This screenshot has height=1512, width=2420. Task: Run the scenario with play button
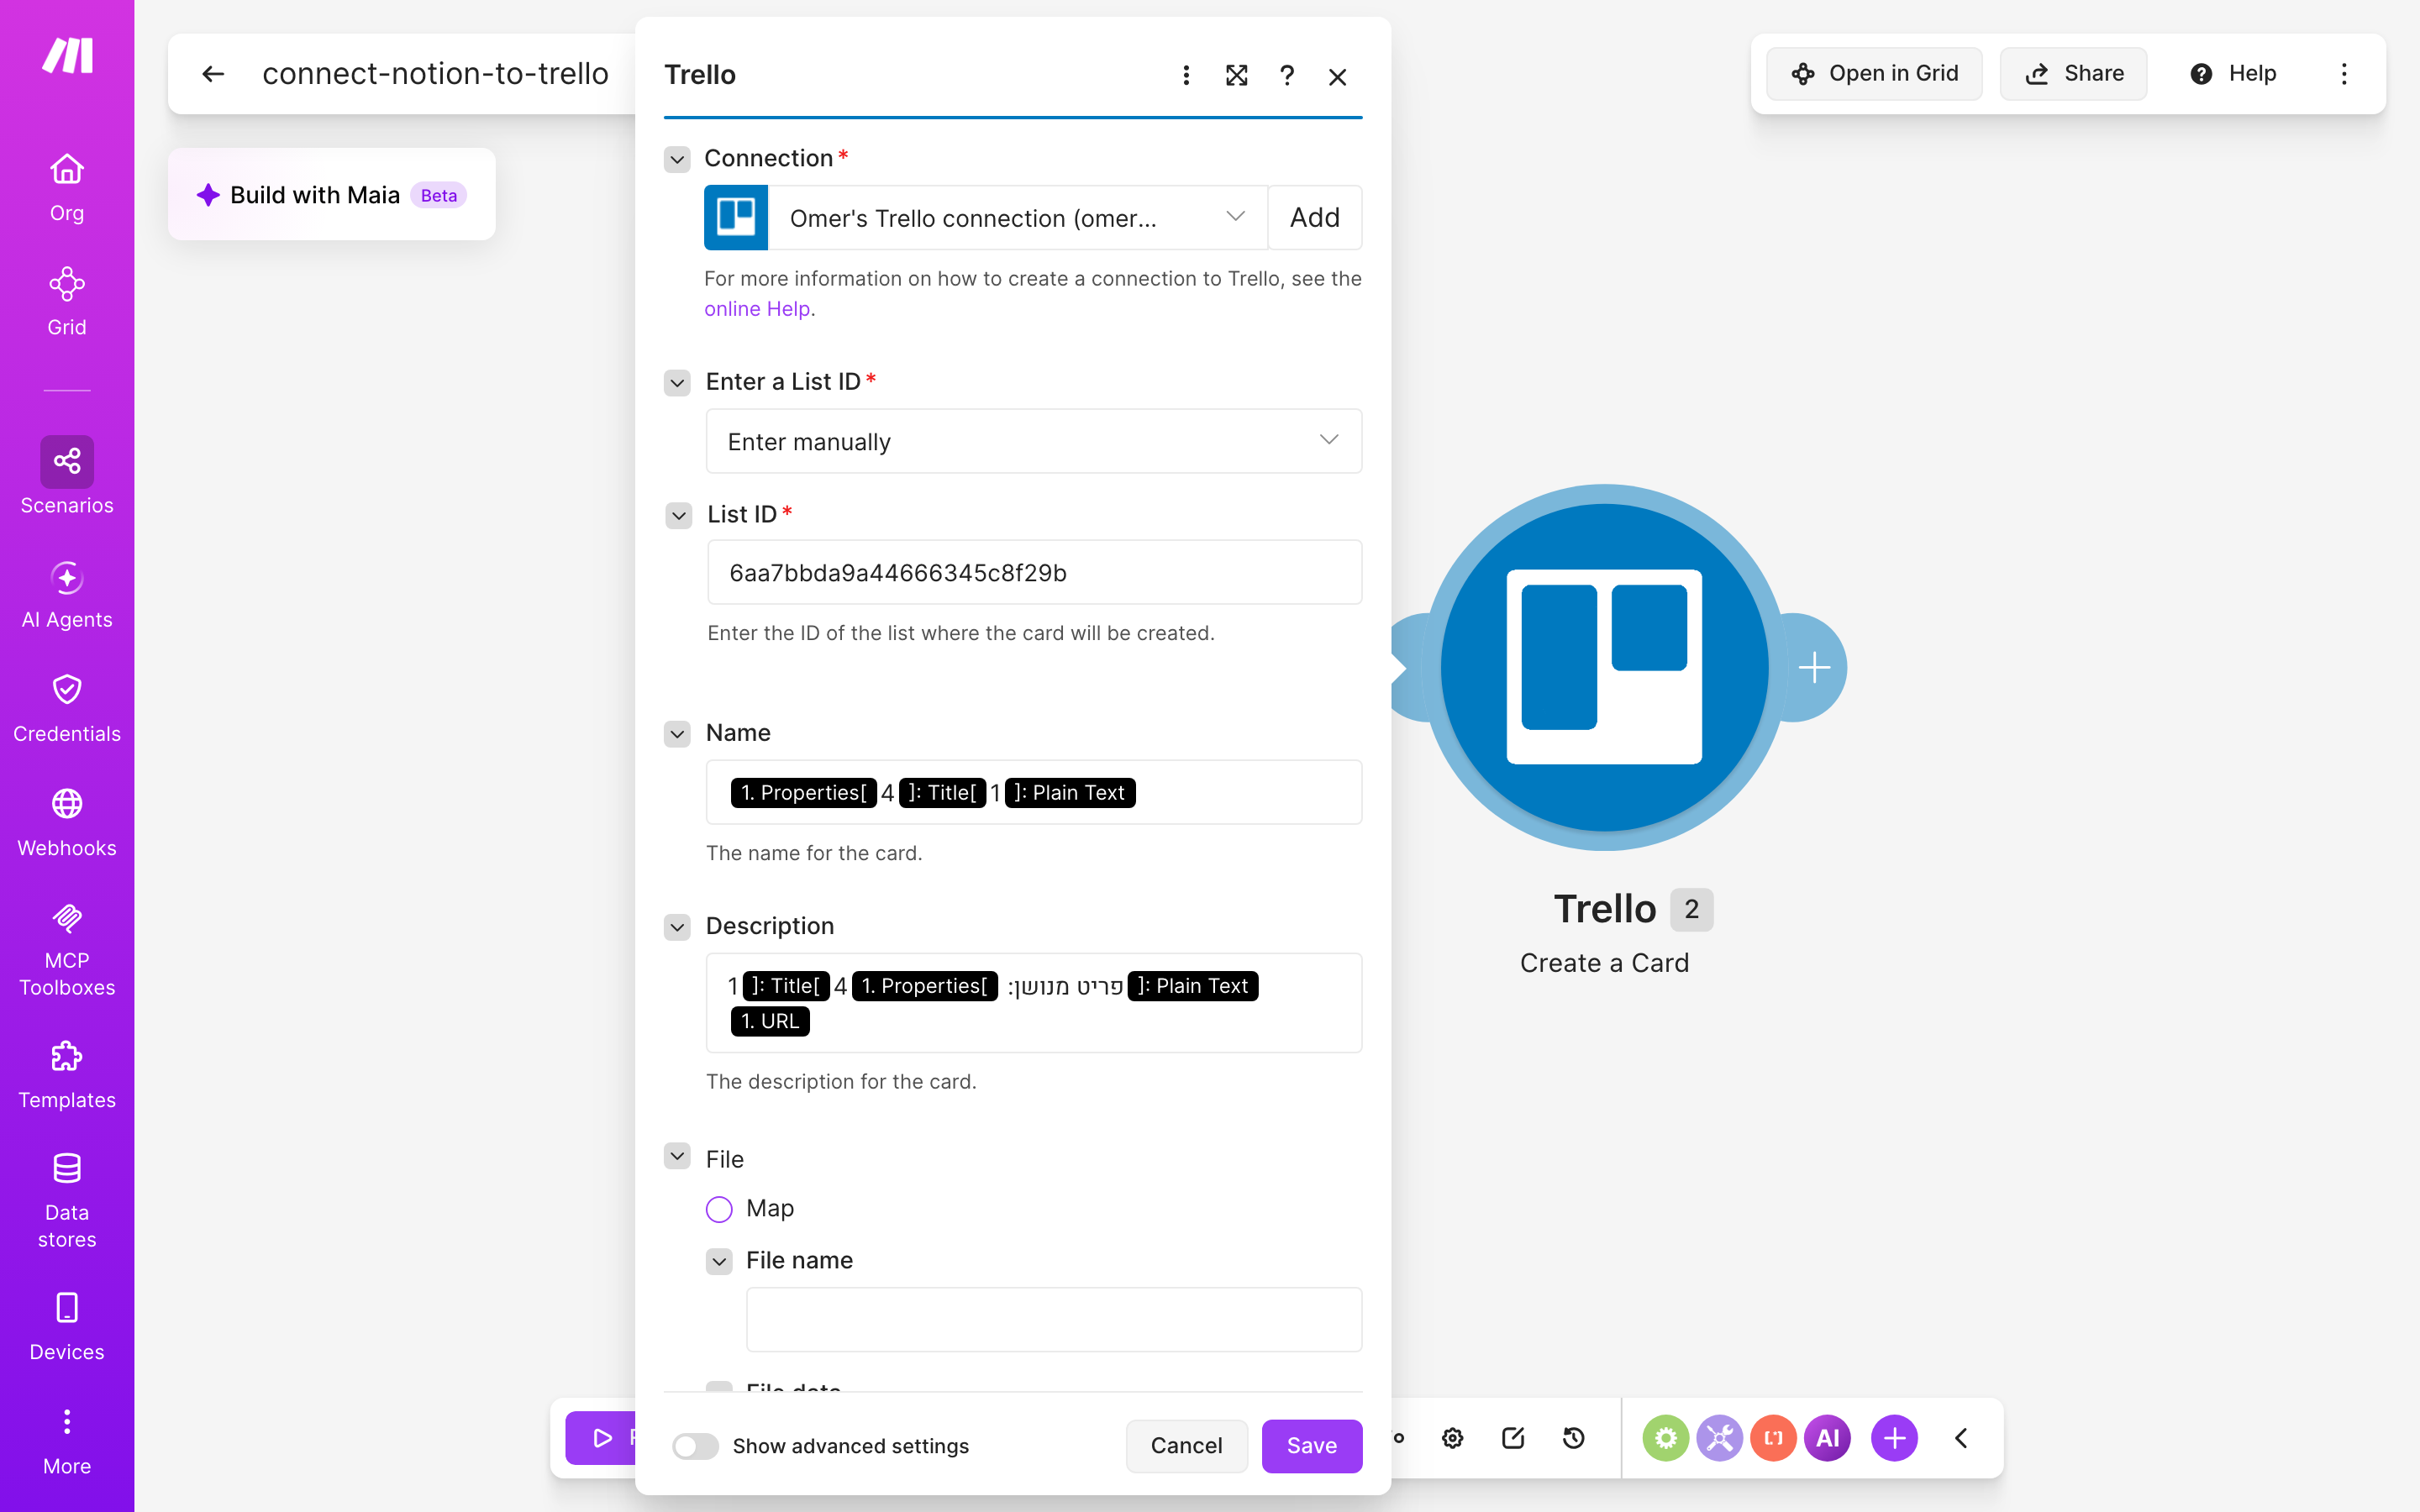(601, 1438)
